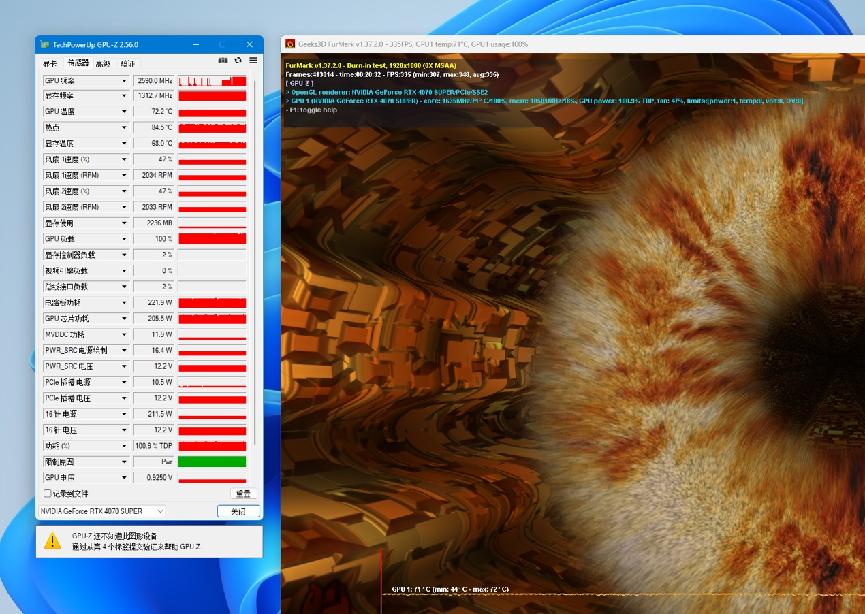Enable the 记录到文件 log-to-file checkbox
Image resolution: width=865 pixels, height=614 pixels.
(47, 493)
